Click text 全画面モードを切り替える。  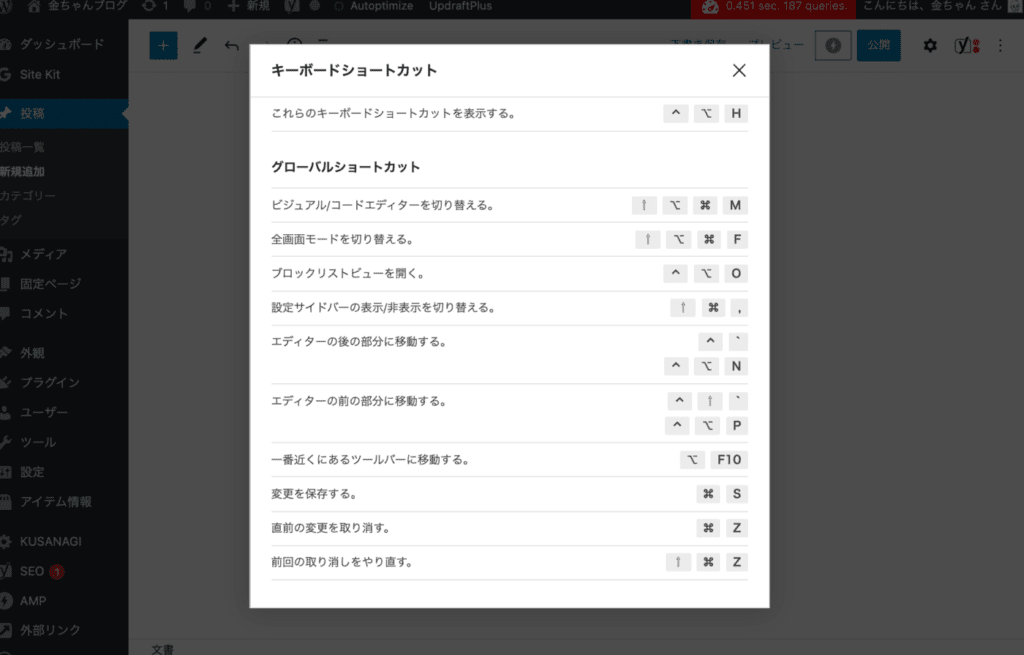[x=343, y=240]
